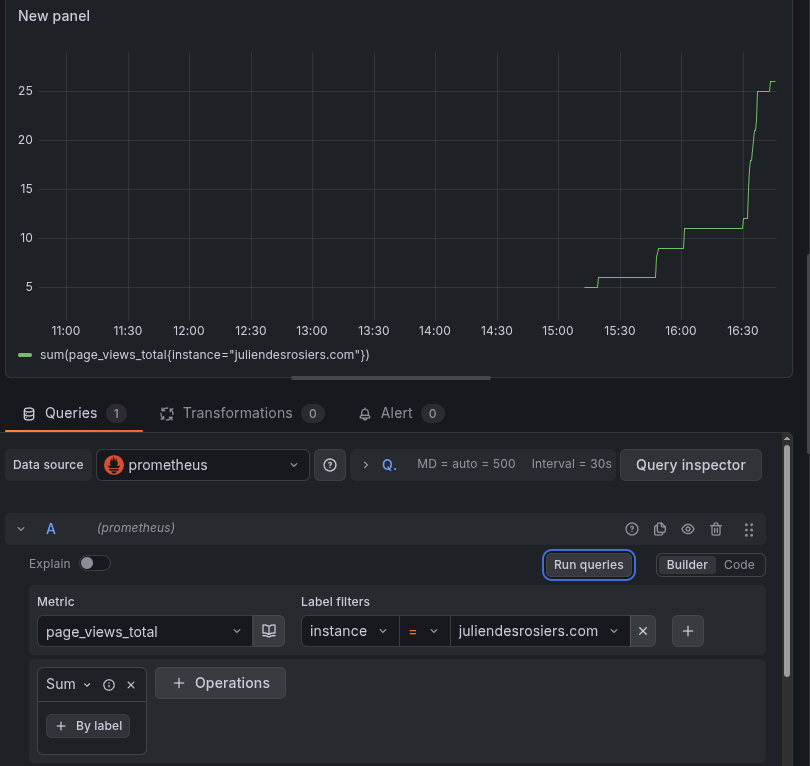The image size is (810, 766).
Task: Click the Run queries button
Action: (588, 565)
